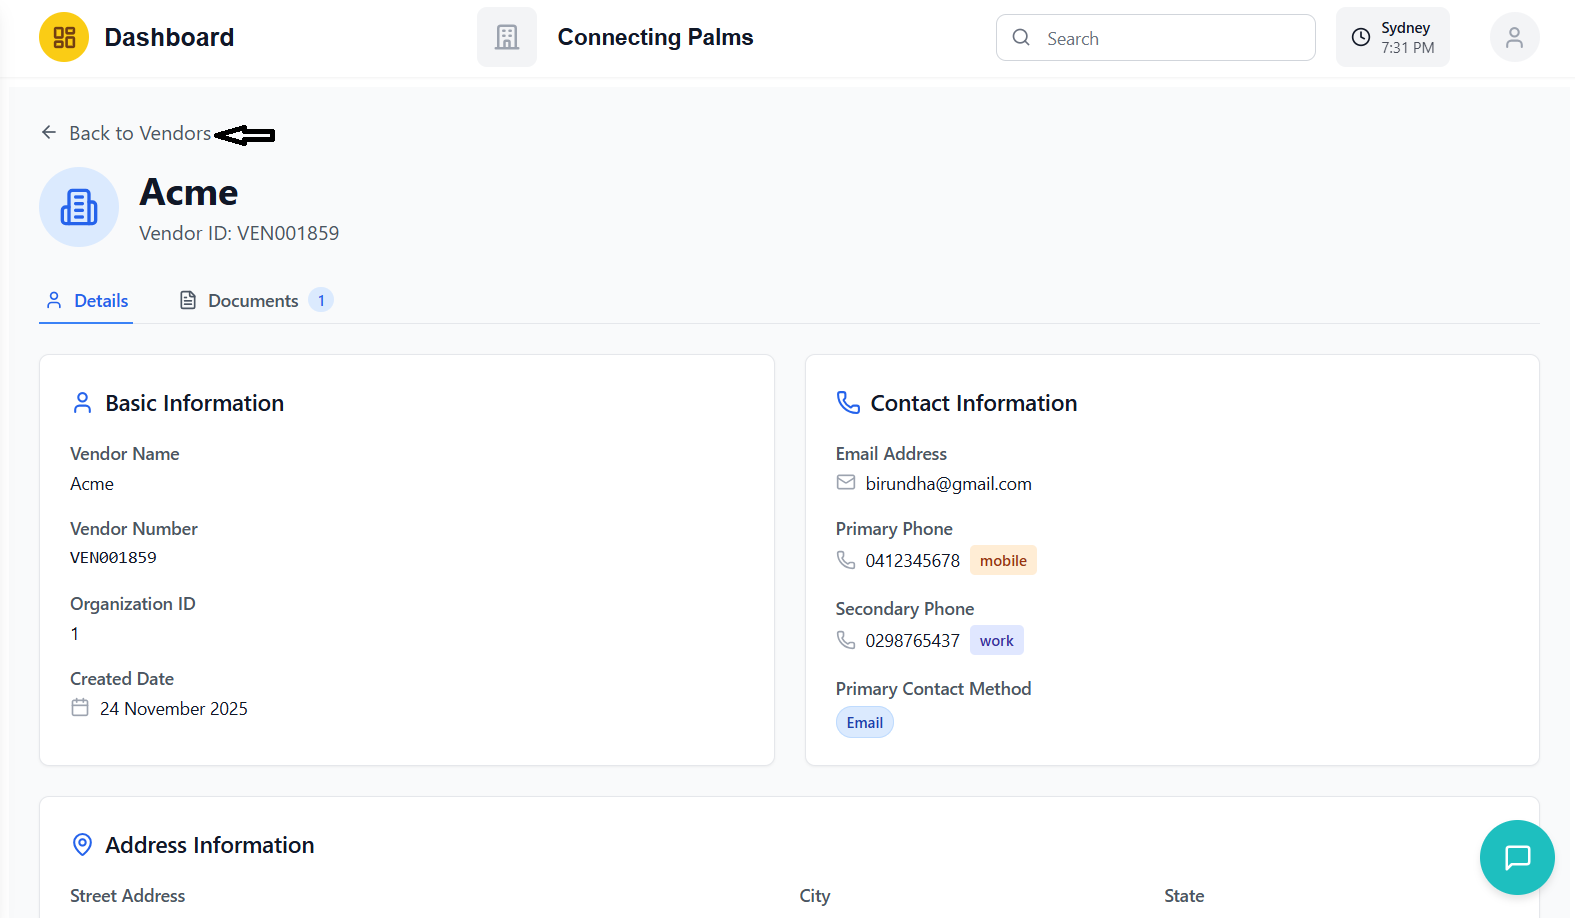
Task: Select vendor name value Acme in Basic Information
Action: click(92, 484)
